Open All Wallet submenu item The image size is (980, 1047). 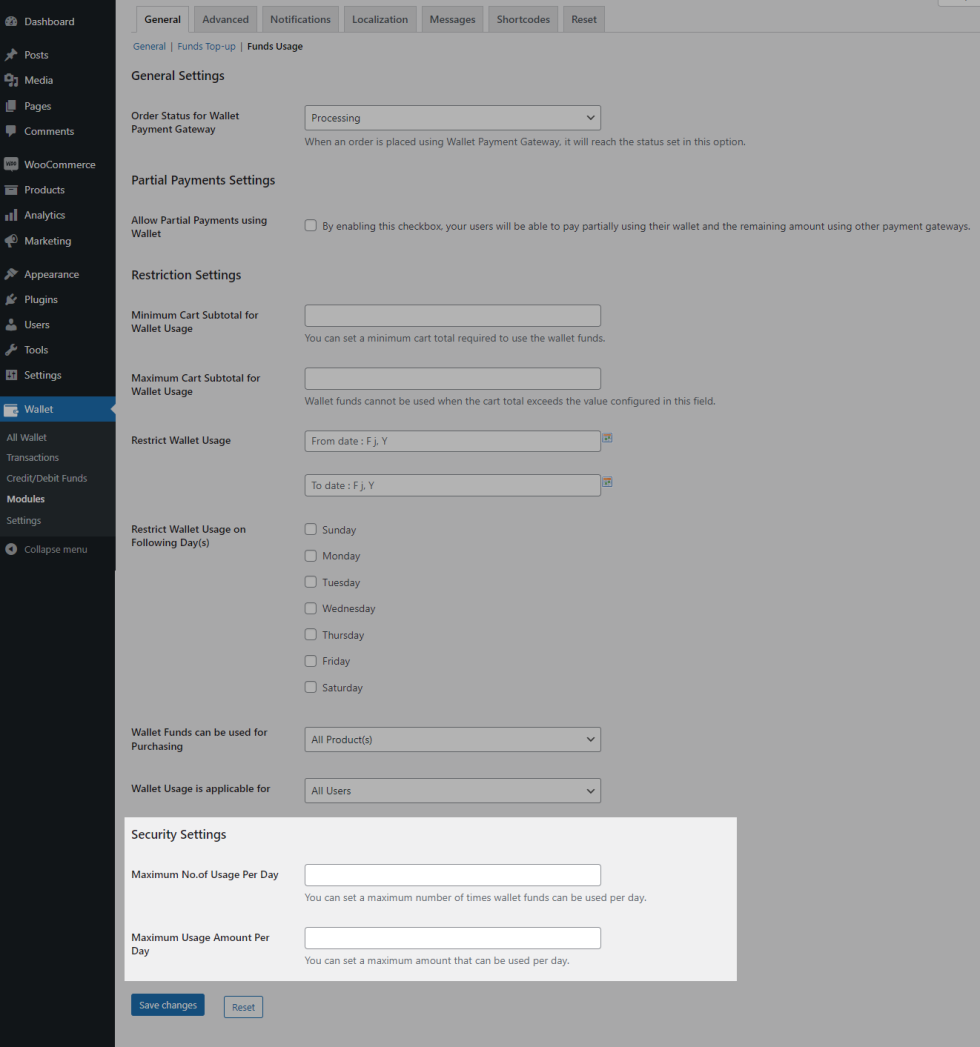pyautogui.click(x=27, y=437)
